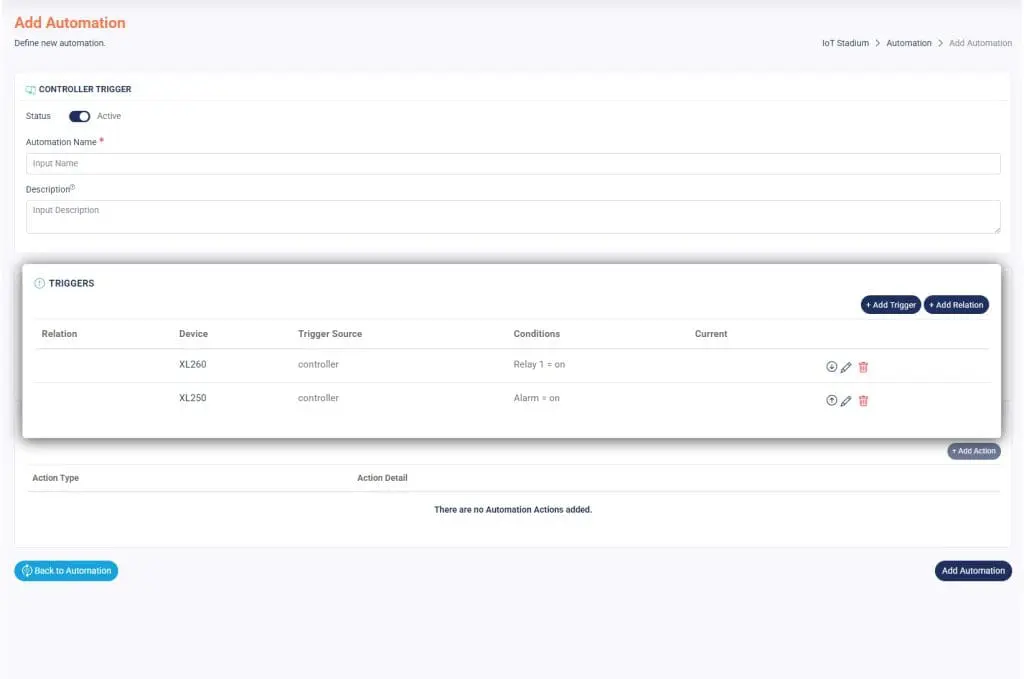The width and height of the screenshot is (1024, 679).
Task: Delete the XL260 trigger using trash icon
Action: 863,367
